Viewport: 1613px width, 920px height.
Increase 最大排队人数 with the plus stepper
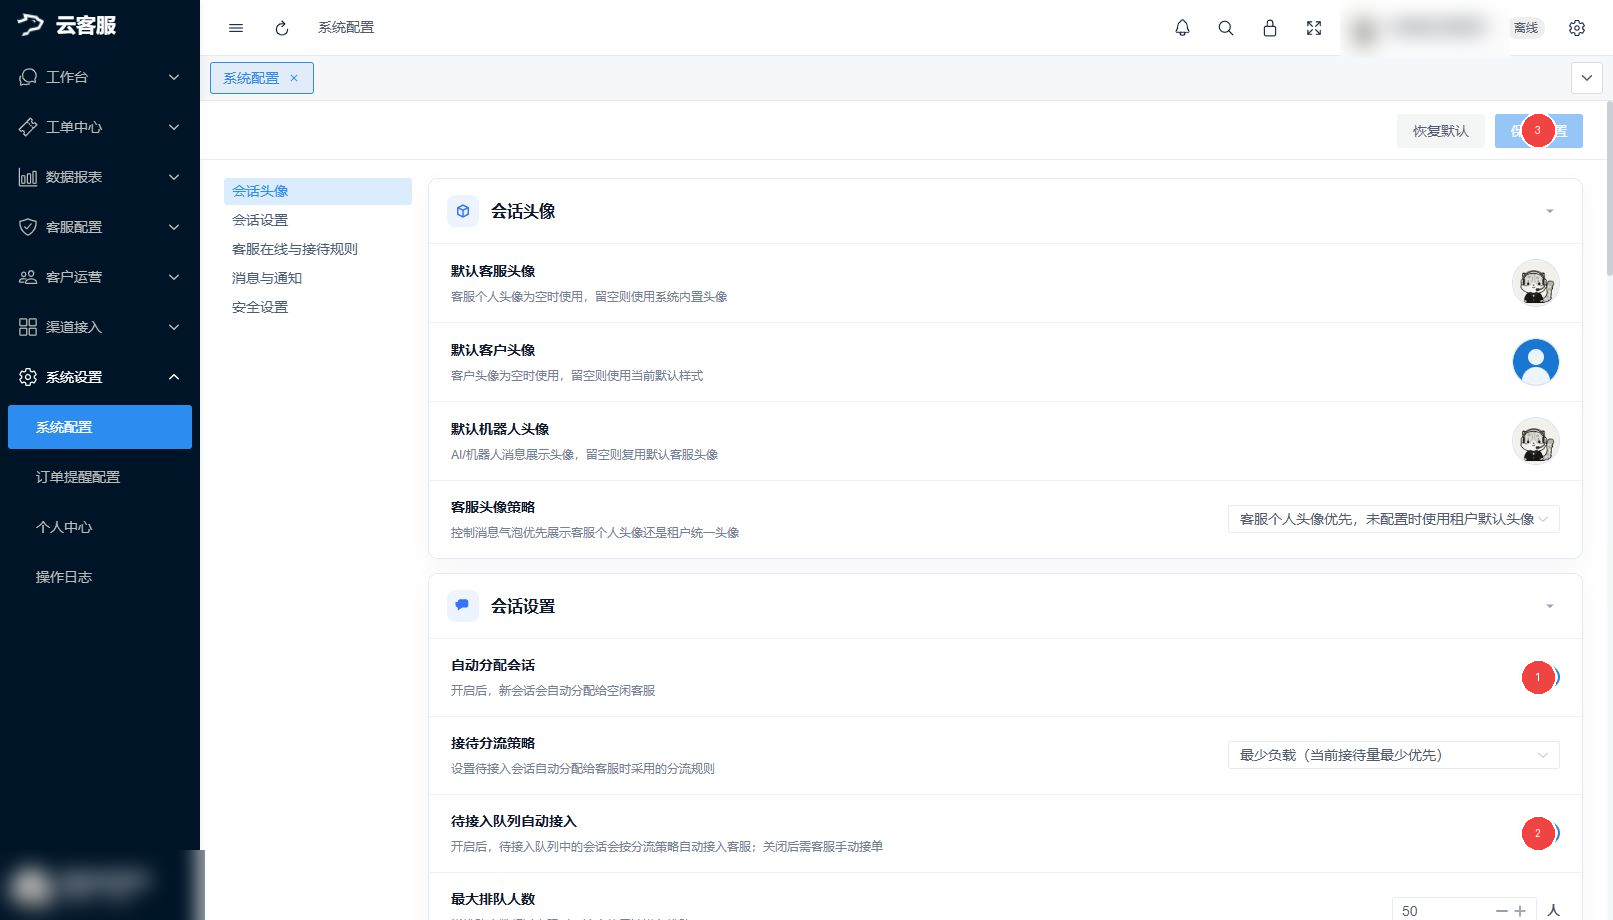point(1520,910)
